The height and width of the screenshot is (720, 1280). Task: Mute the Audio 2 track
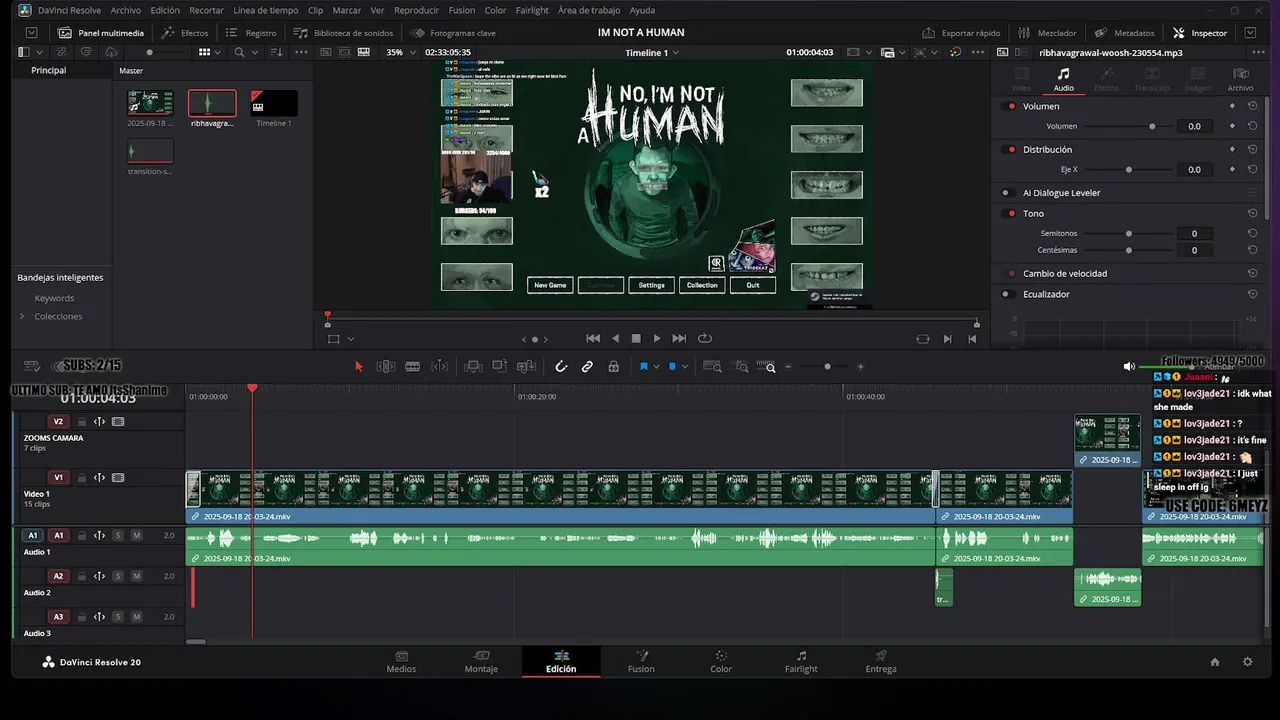point(136,576)
